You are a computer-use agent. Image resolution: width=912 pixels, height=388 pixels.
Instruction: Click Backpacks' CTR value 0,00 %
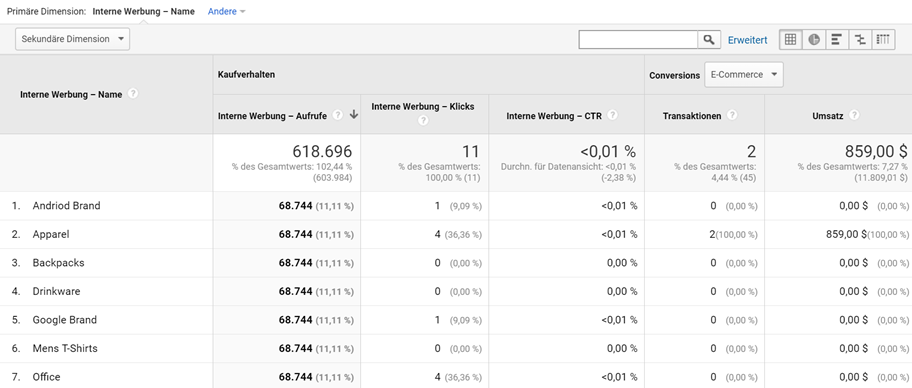click(x=622, y=262)
